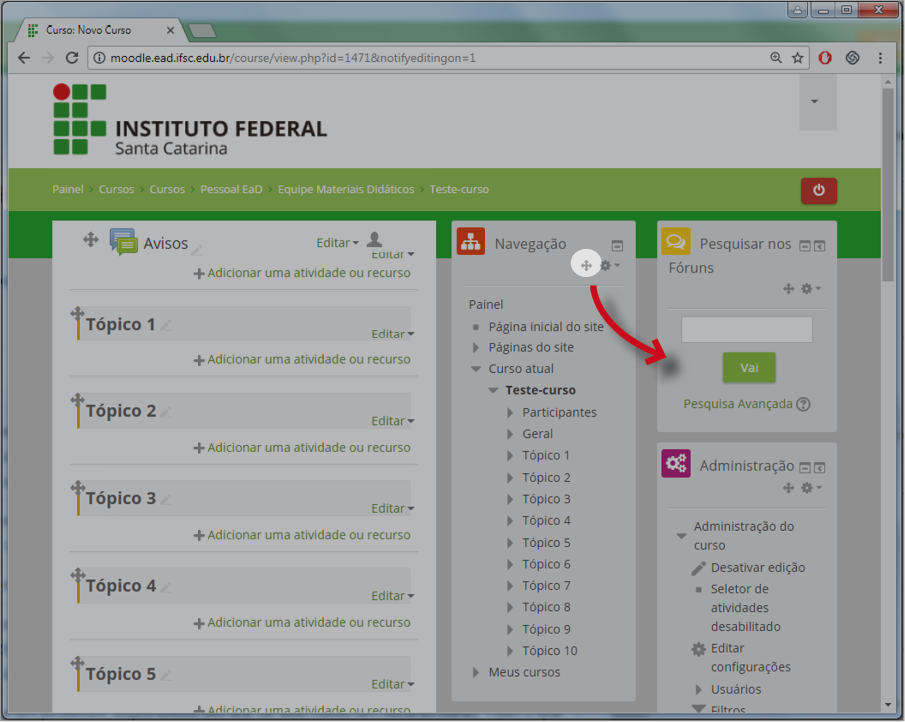Expand the Meus cursos tree item
The height and width of the screenshot is (722, 905).
pyautogui.click(x=476, y=673)
